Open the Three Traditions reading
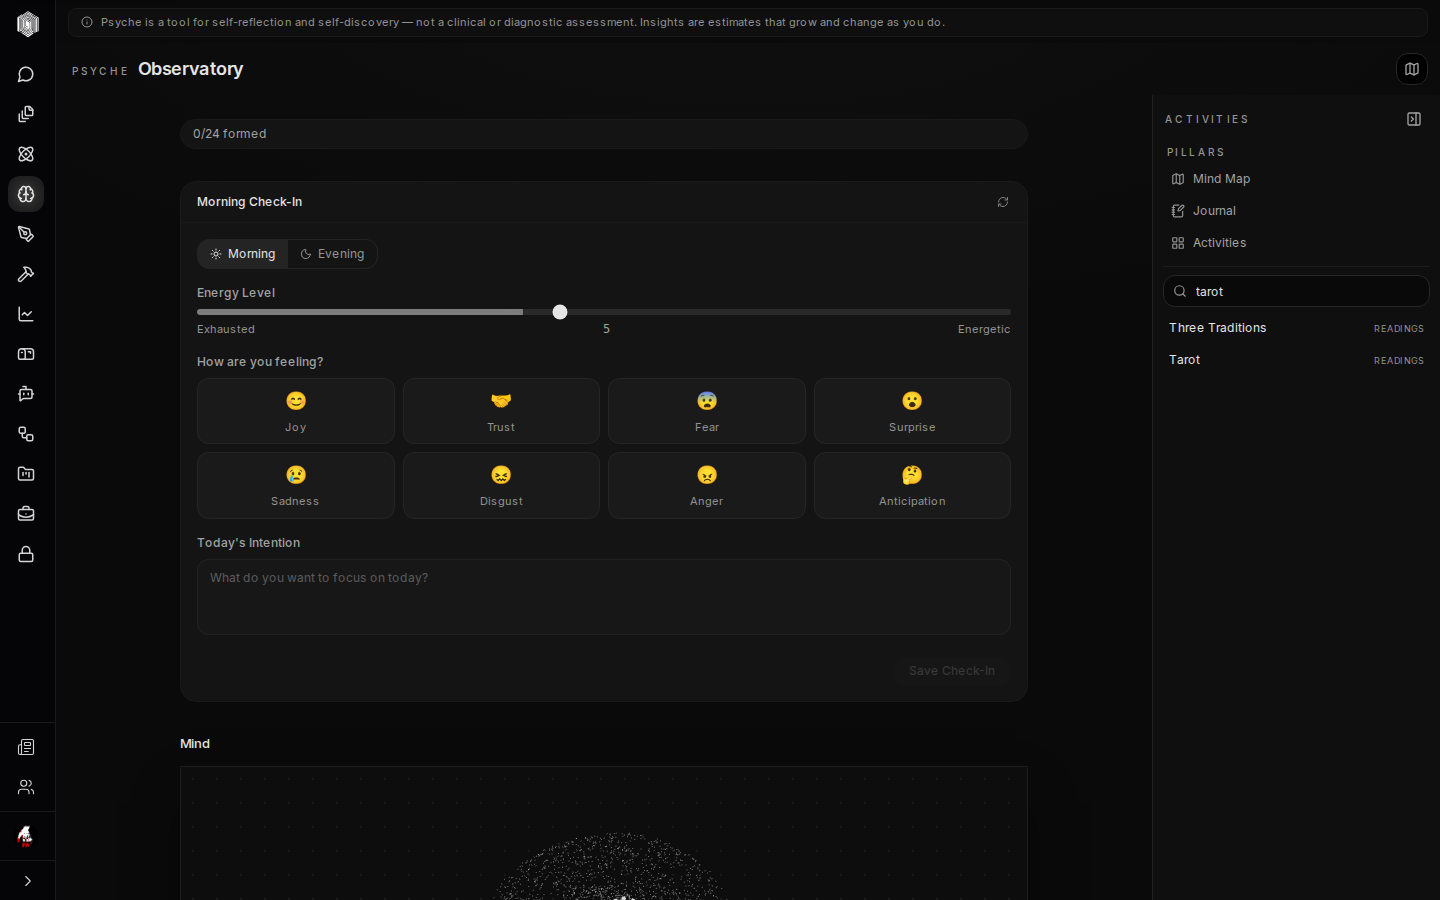 pyautogui.click(x=1296, y=328)
